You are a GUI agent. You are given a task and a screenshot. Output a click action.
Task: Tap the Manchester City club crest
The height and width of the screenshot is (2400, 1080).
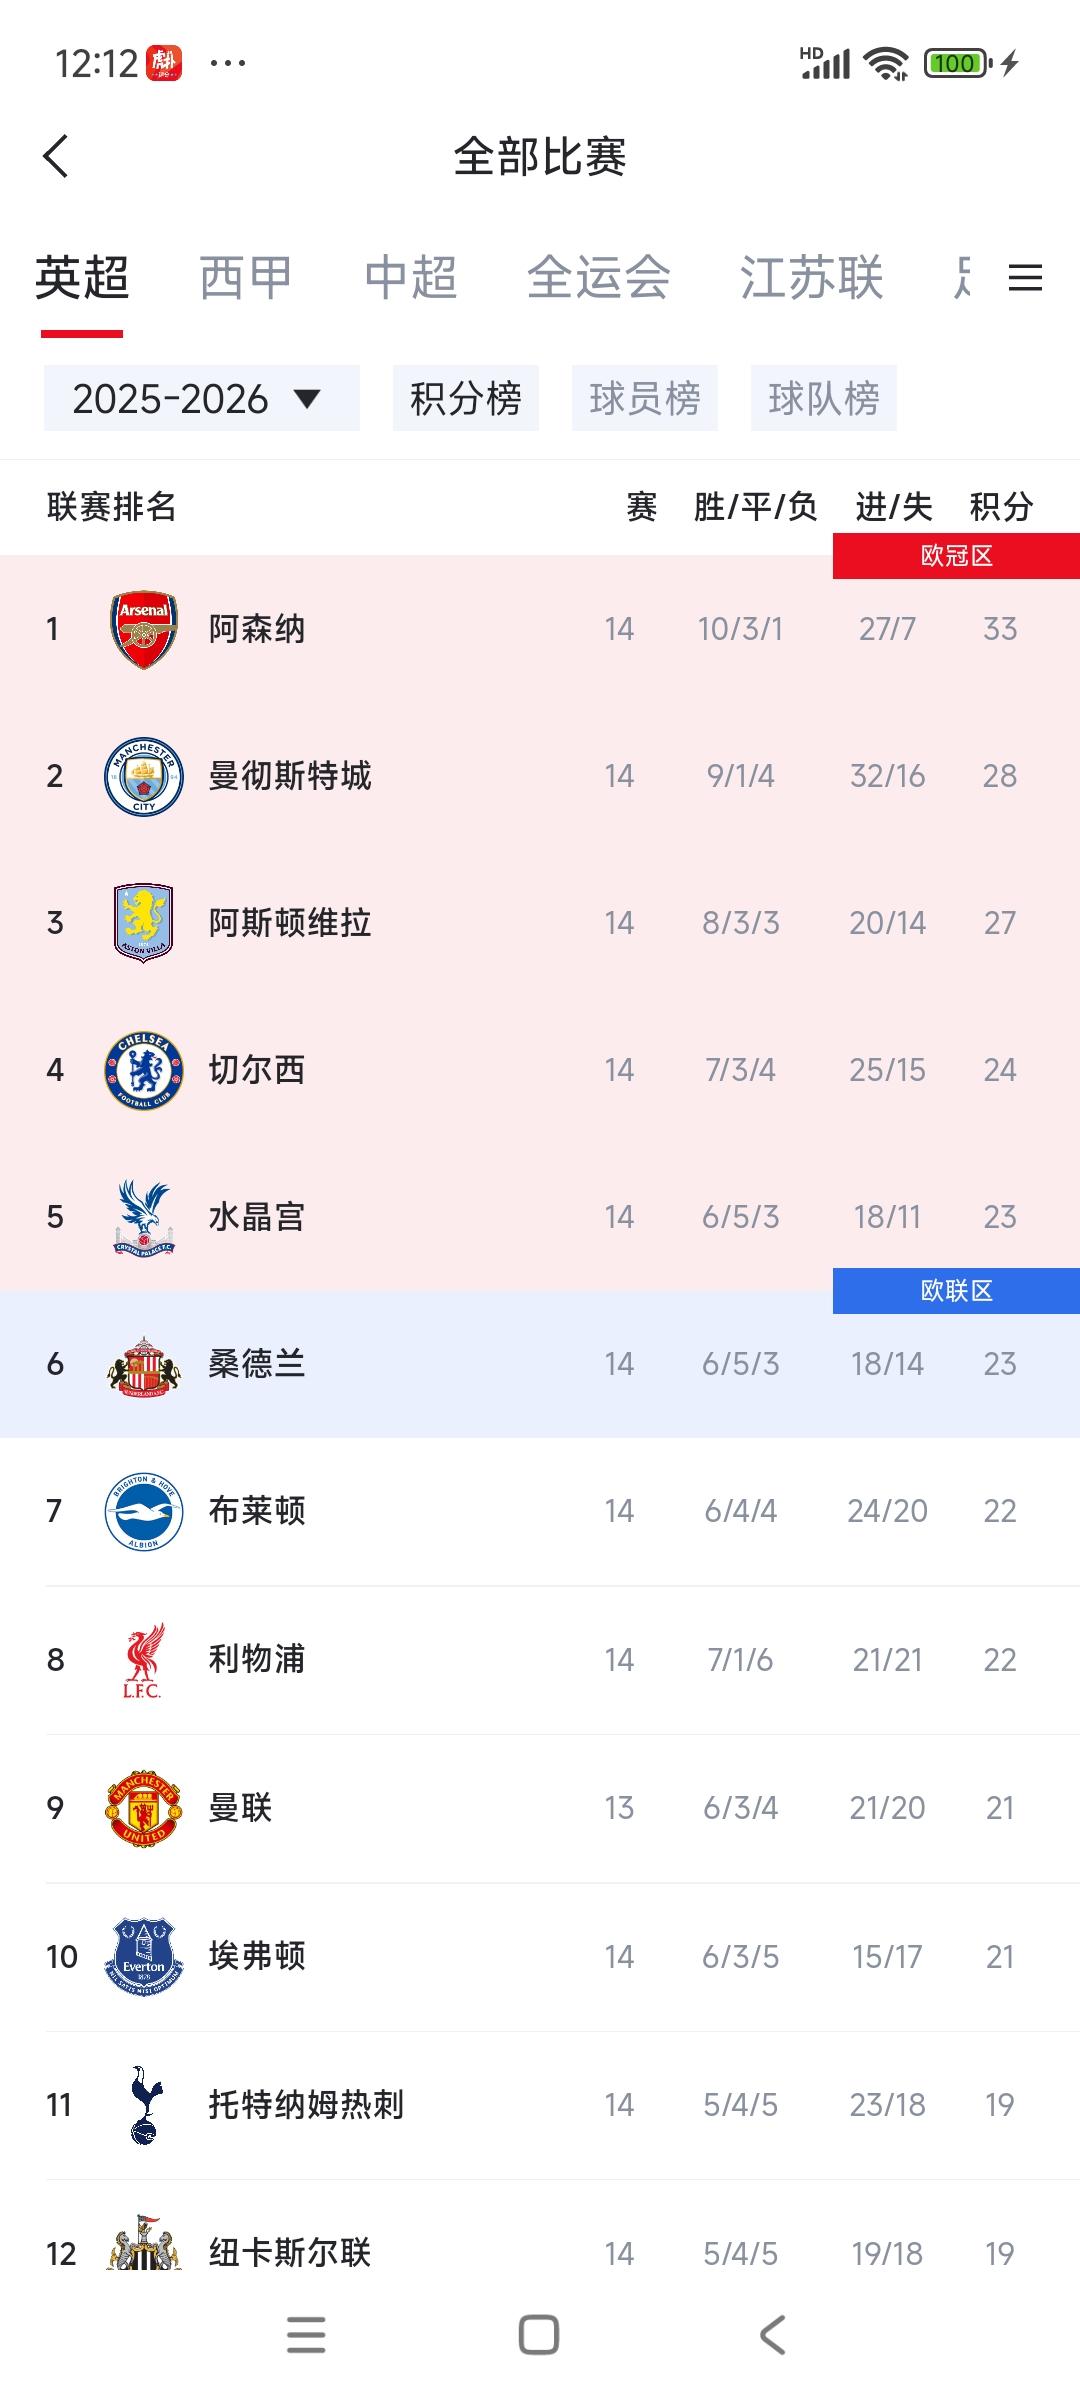[144, 776]
